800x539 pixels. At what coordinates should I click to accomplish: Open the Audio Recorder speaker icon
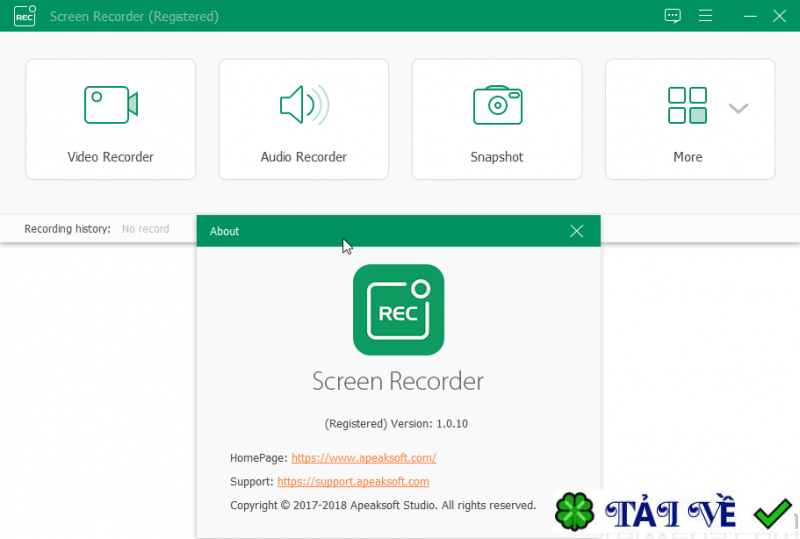[x=304, y=105]
